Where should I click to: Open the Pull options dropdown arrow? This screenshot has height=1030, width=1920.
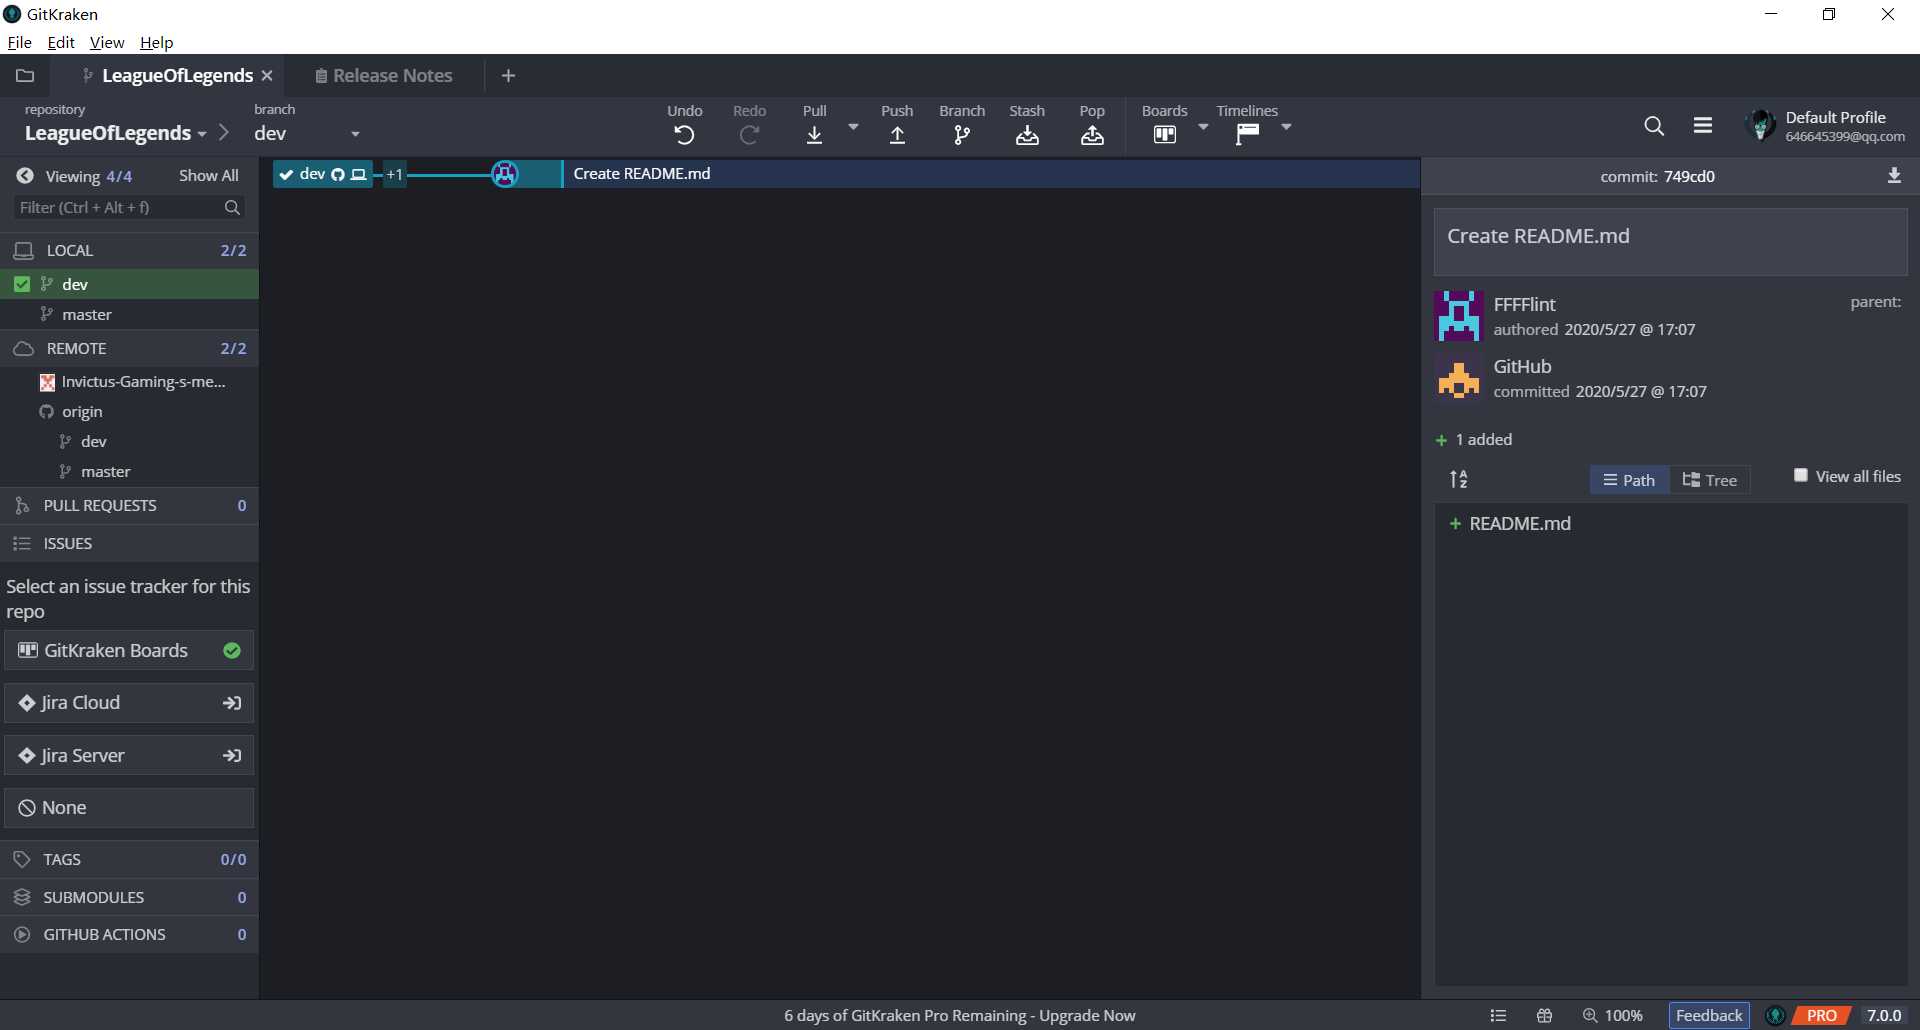(x=853, y=127)
